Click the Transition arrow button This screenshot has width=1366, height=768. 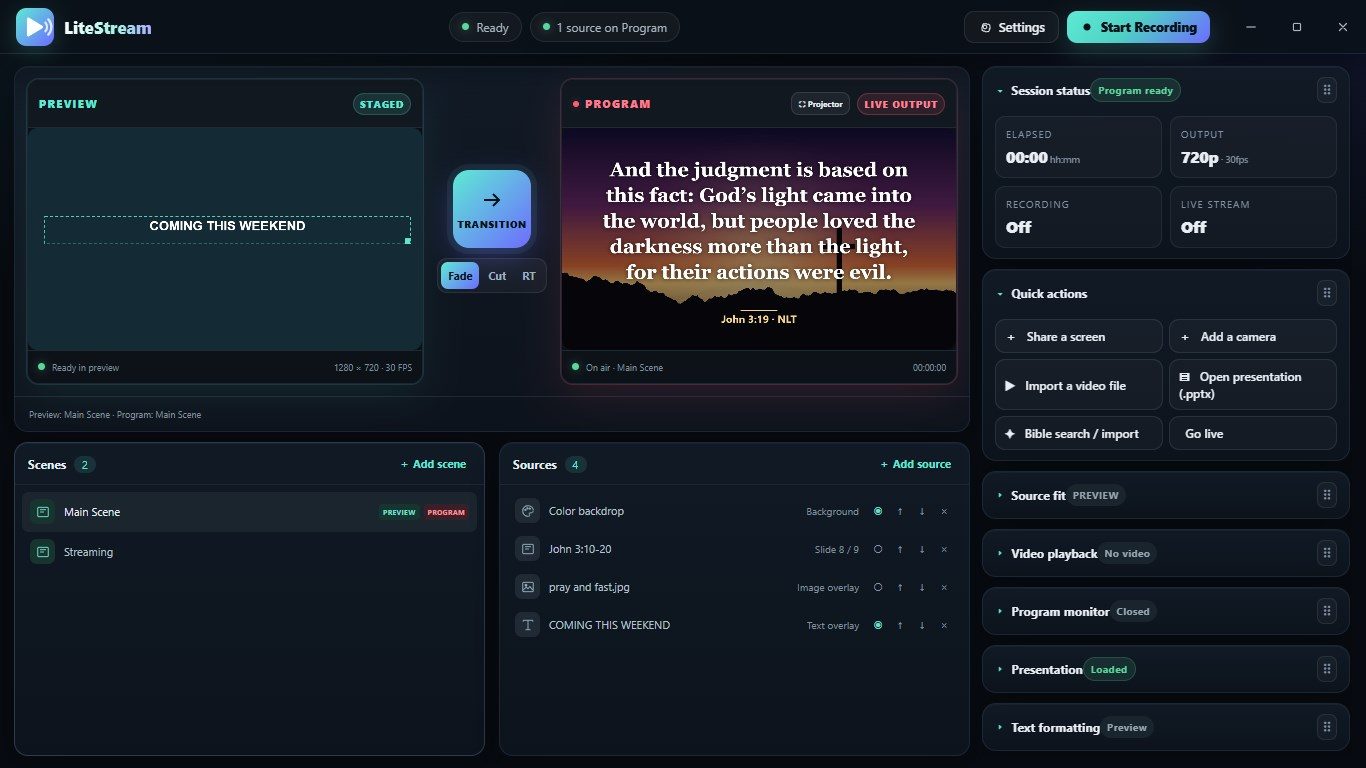point(491,208)
